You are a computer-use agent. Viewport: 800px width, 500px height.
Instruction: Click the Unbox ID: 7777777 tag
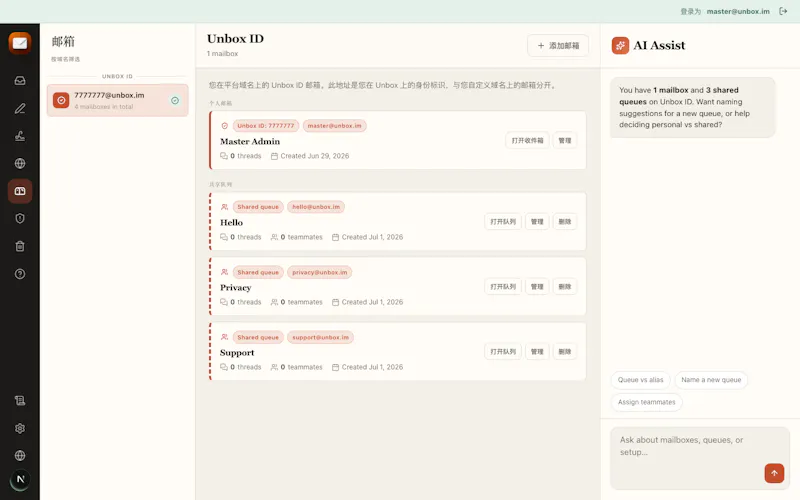266,126
